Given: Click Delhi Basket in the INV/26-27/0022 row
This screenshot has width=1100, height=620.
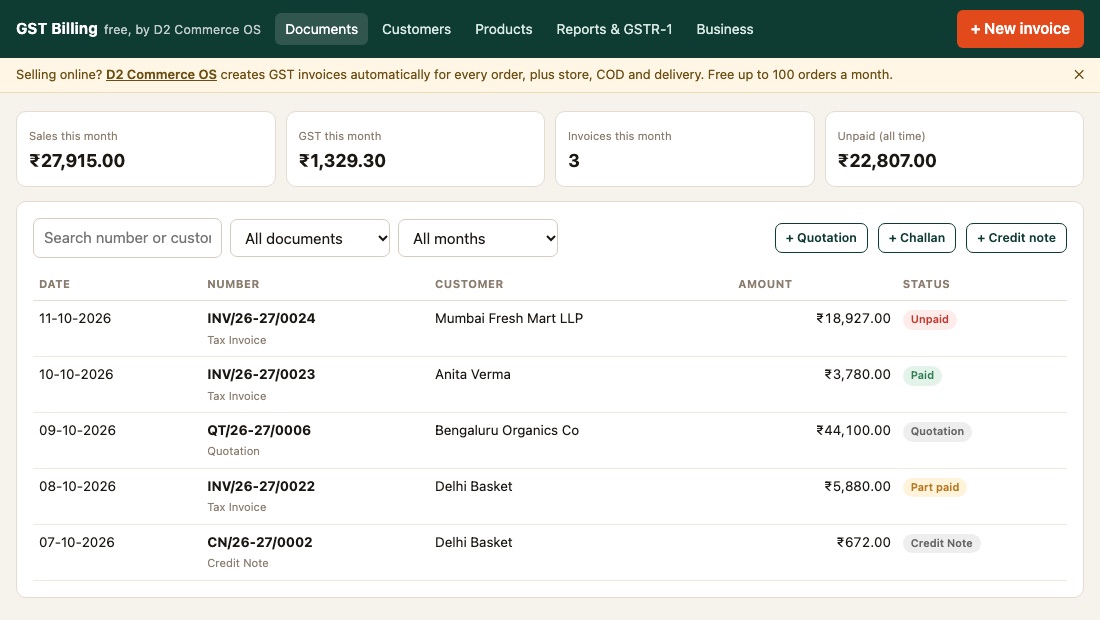Looking at the screenshot, I should click(474, 487).
